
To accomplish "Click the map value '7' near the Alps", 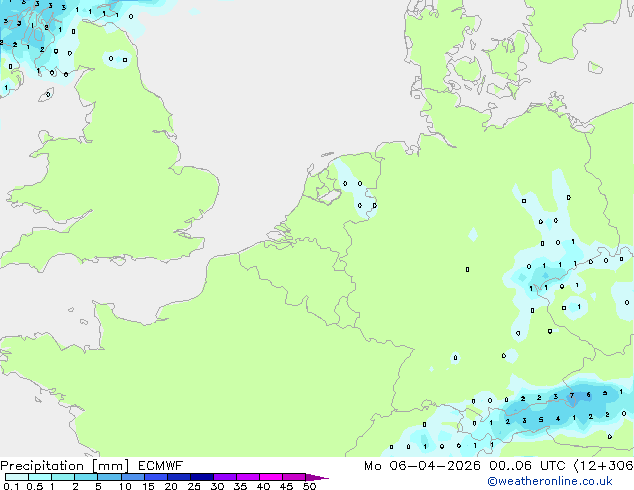I will pyautogui.click(x=572, y=395).
